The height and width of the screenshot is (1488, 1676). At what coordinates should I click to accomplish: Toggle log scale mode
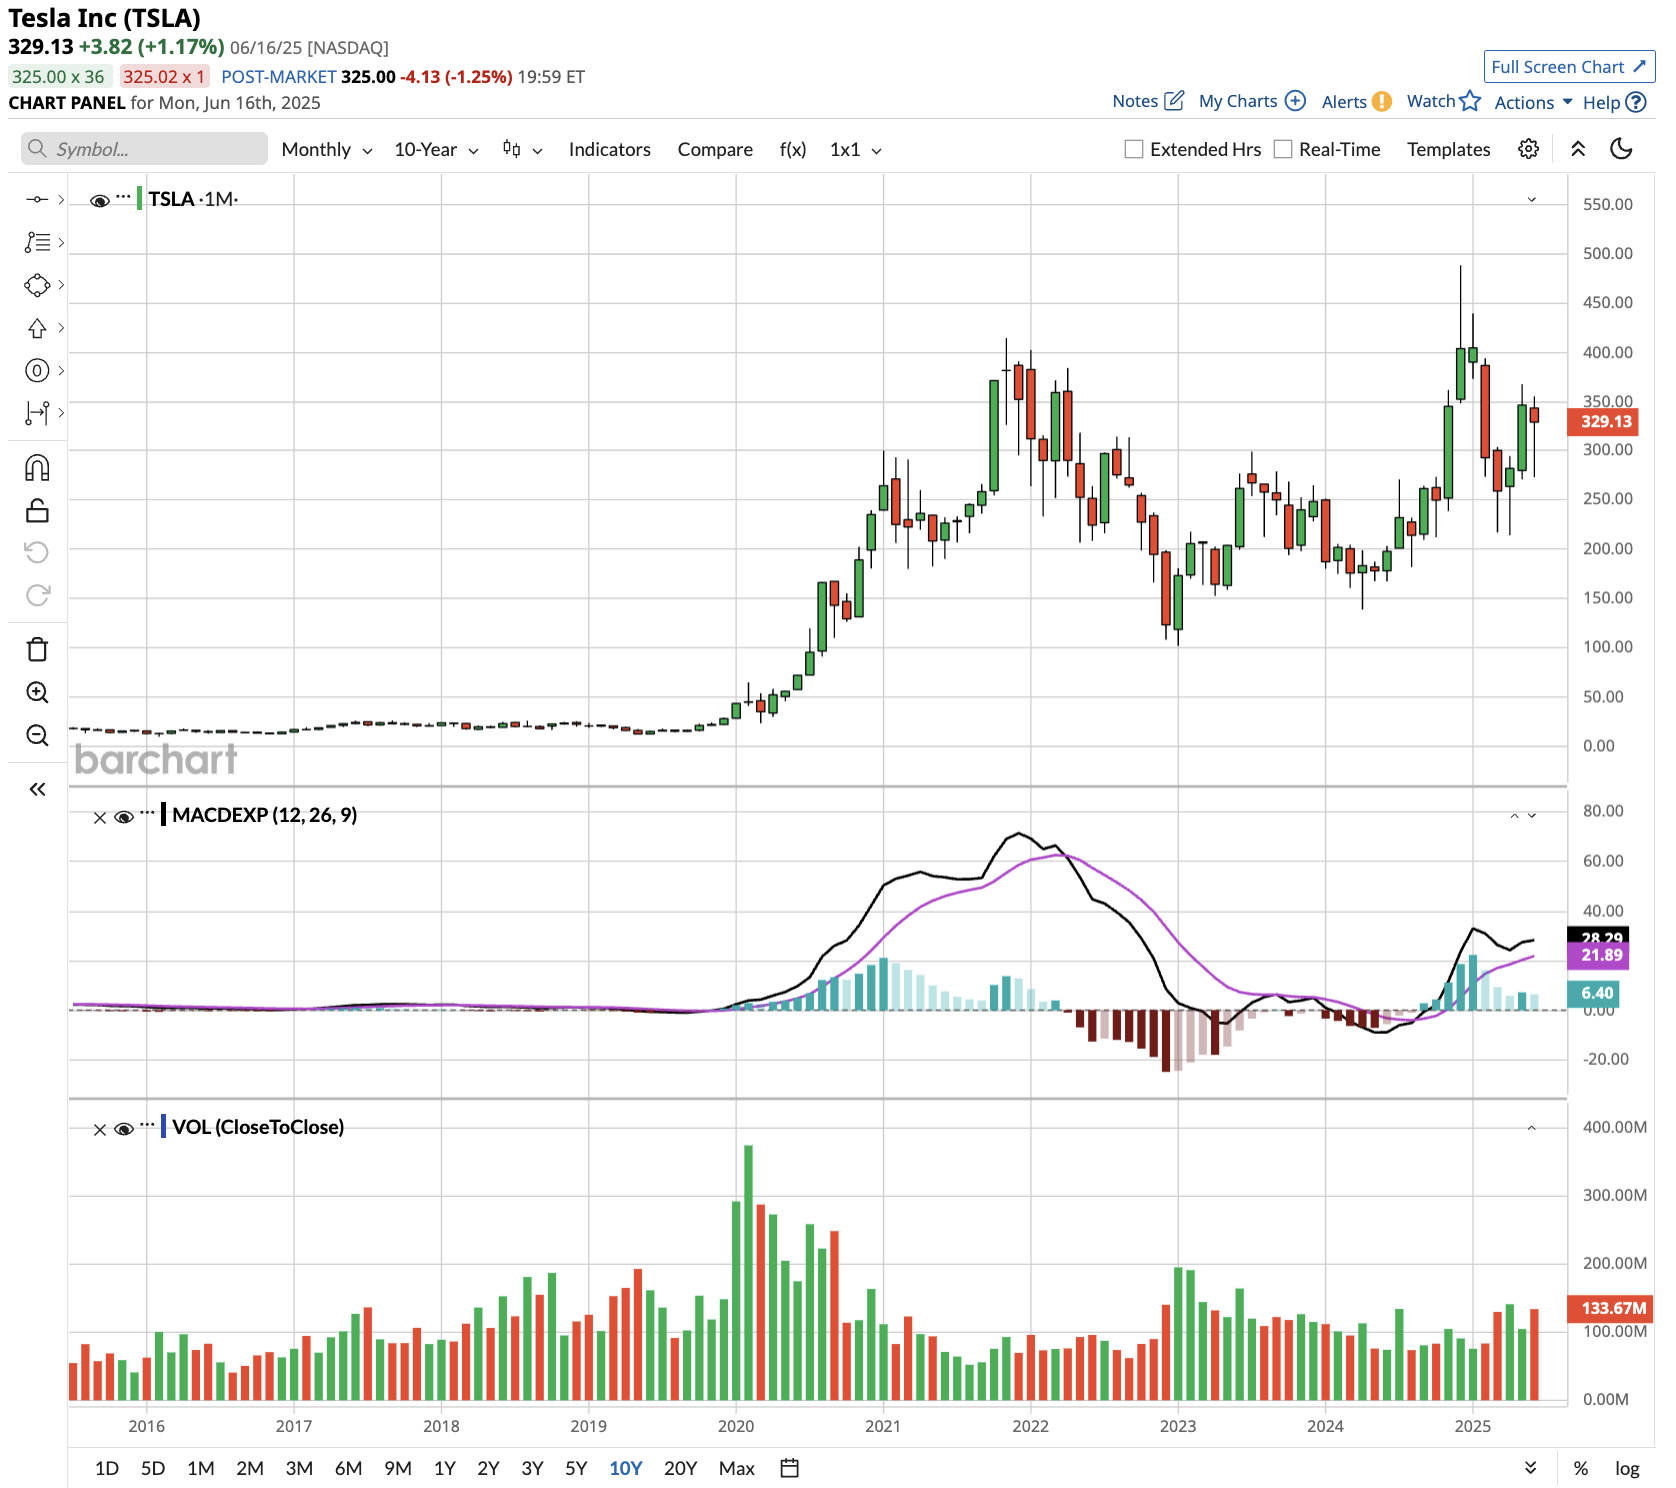point(1627,1468)
